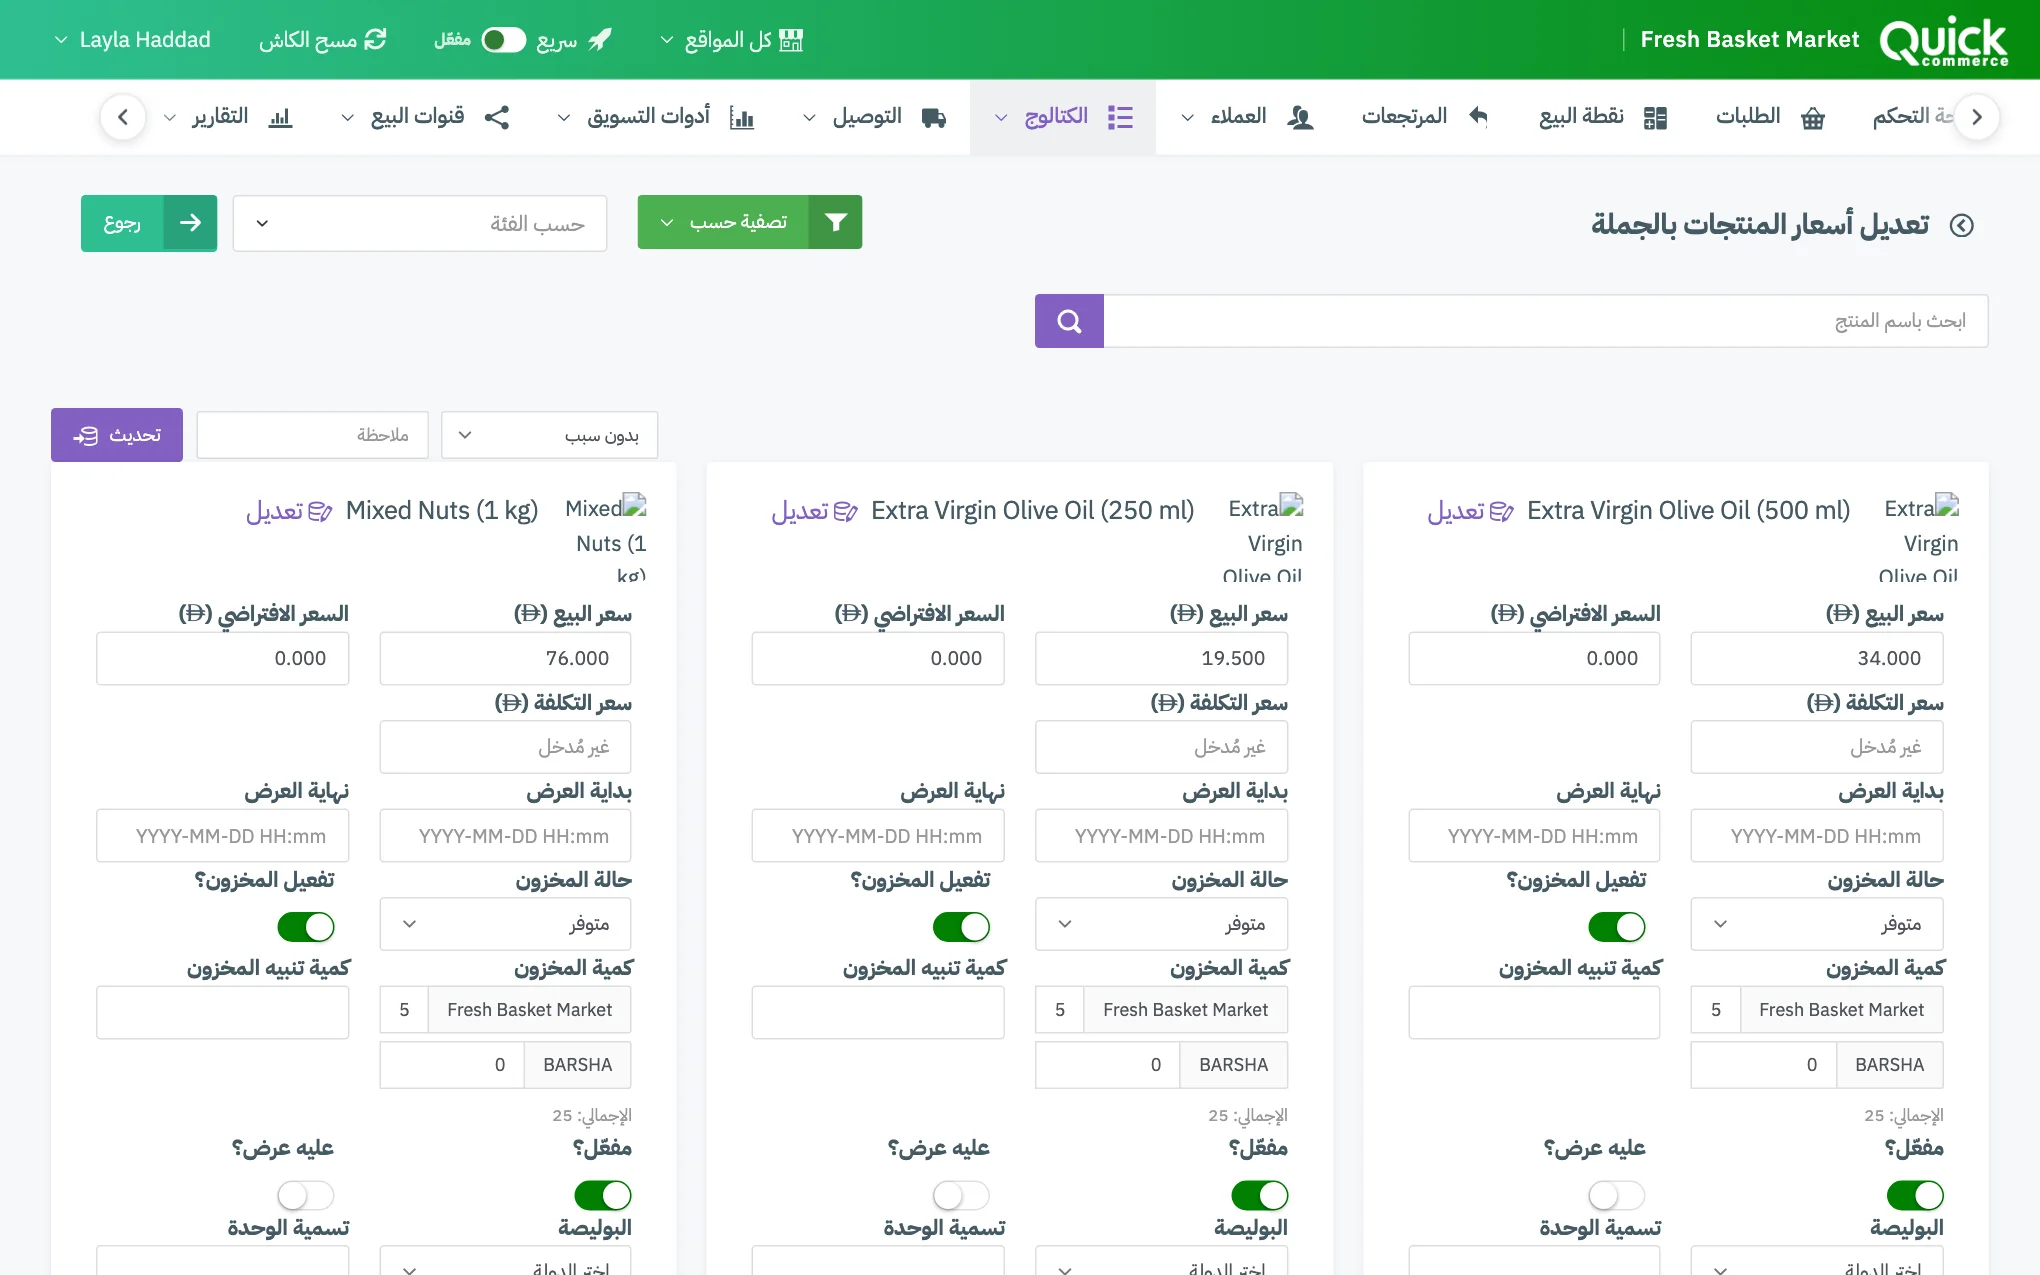Click the sales channels share icon
The image size is (2040, 1275).
[497, 117]
